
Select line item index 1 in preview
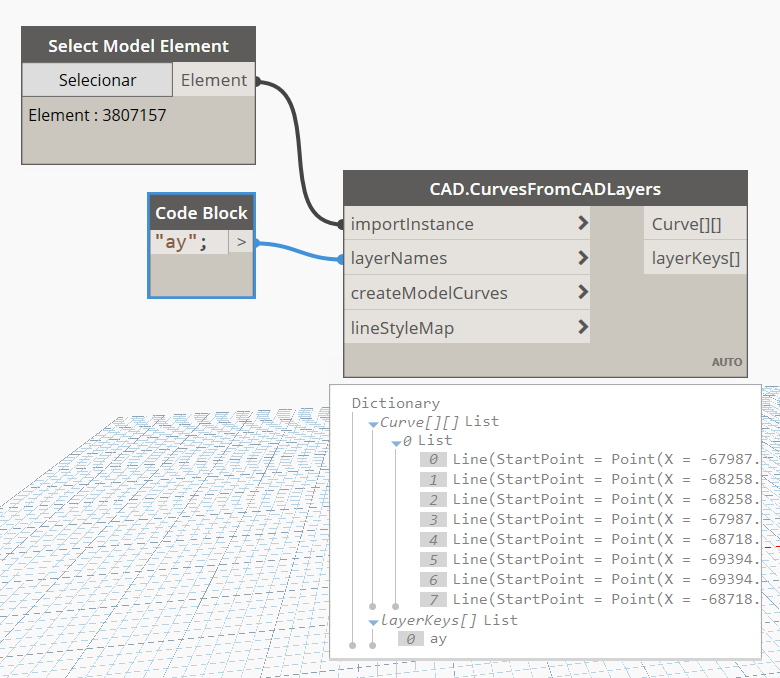click(590, 479)
